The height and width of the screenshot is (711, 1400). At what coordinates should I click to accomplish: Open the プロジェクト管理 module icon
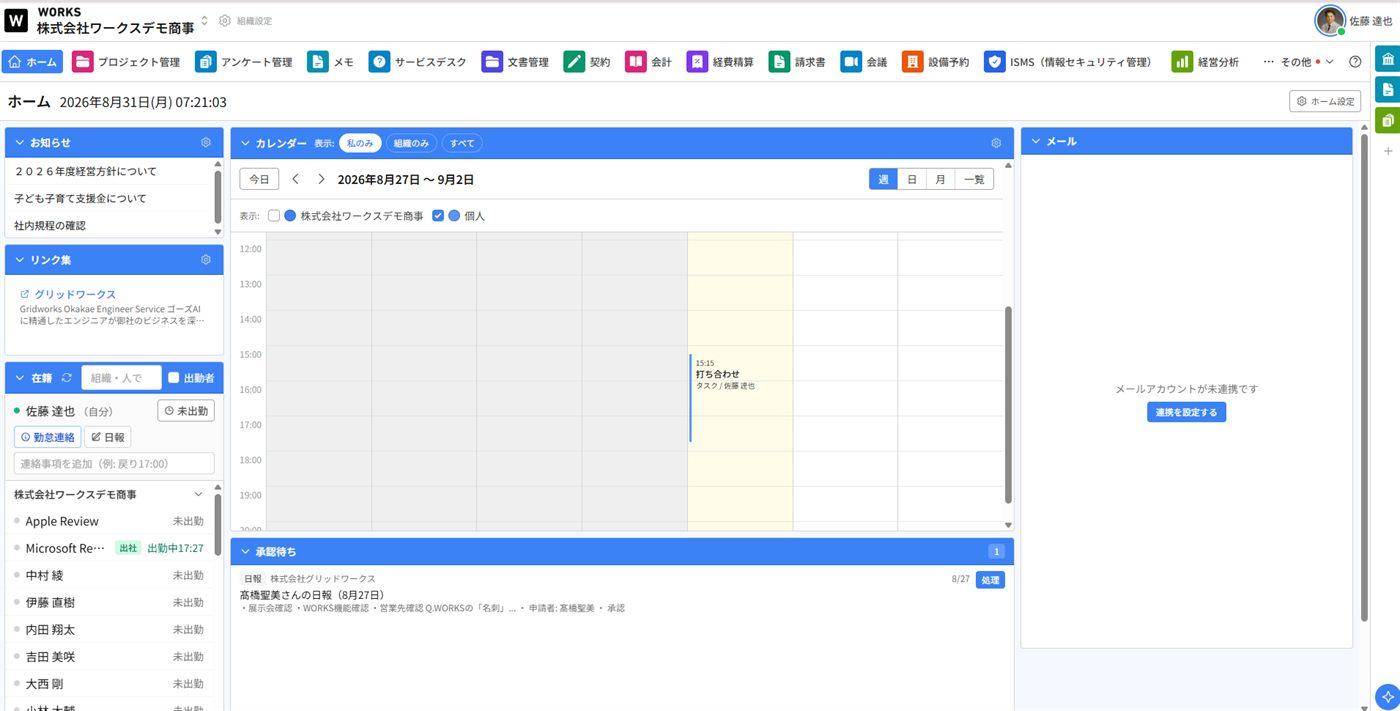click(x=83, y=62)
